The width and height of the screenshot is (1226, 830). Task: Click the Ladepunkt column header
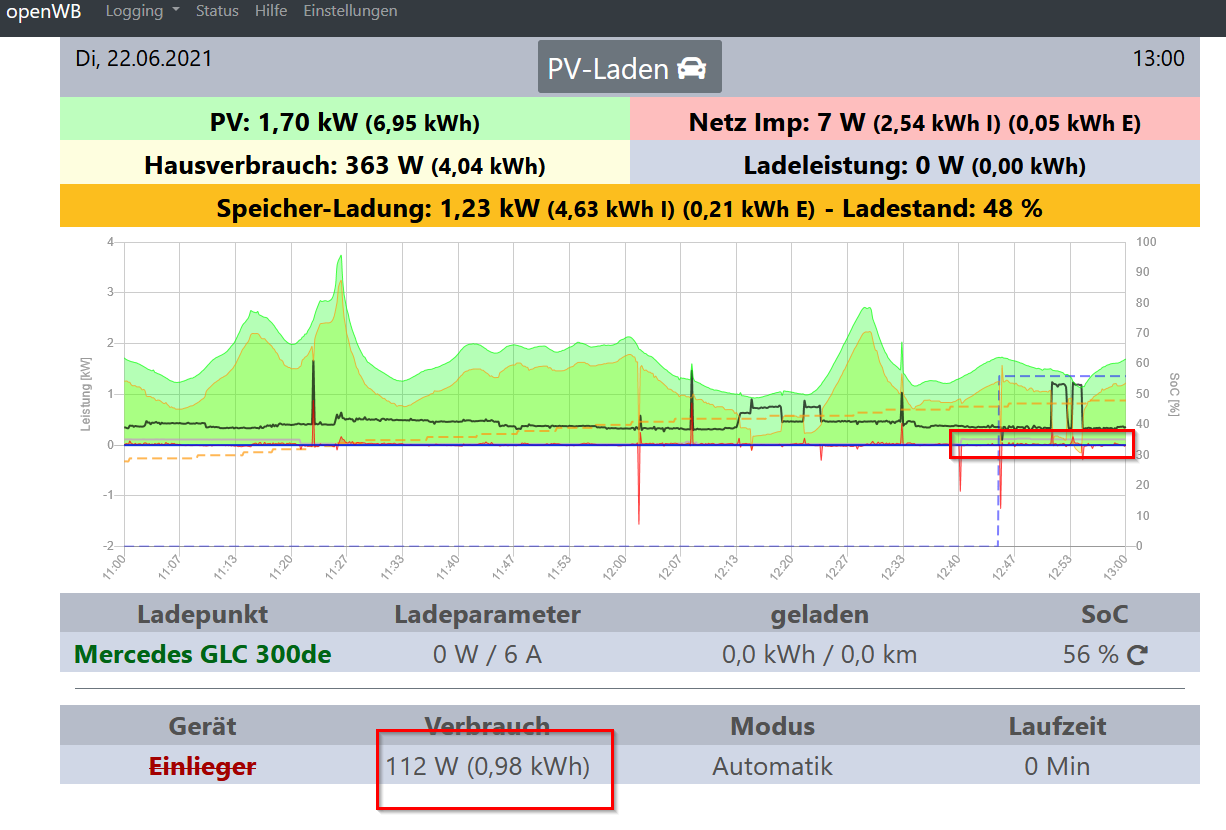(x=203, y=614)
